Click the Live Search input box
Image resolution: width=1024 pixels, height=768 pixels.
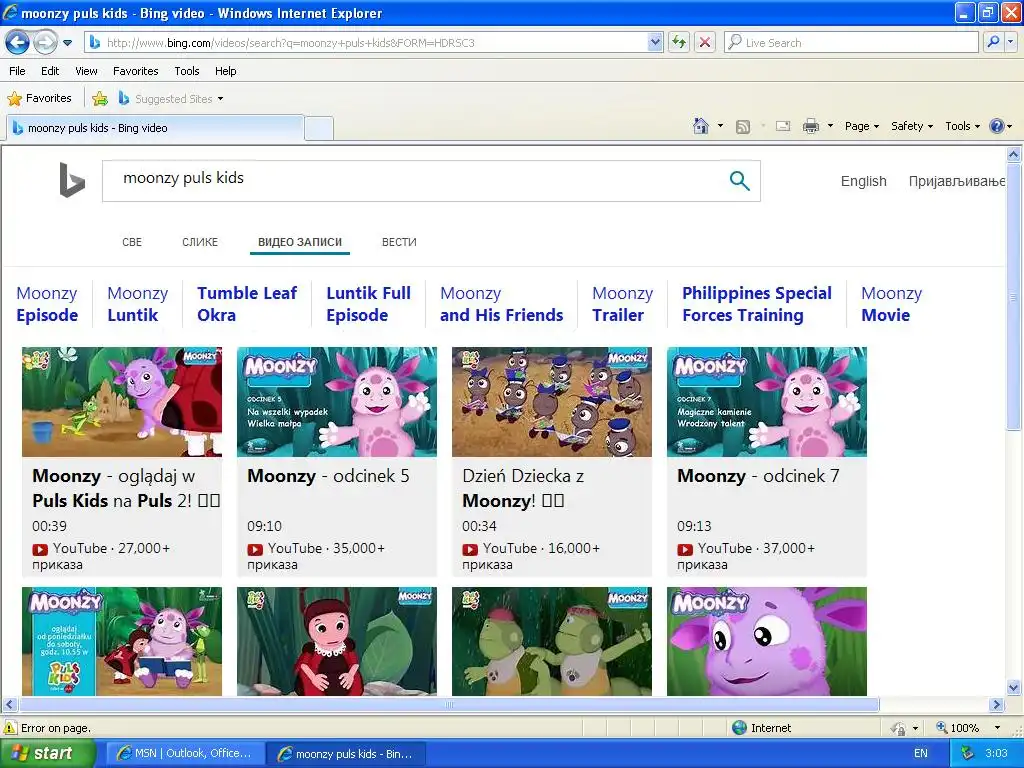coord(851,42)
